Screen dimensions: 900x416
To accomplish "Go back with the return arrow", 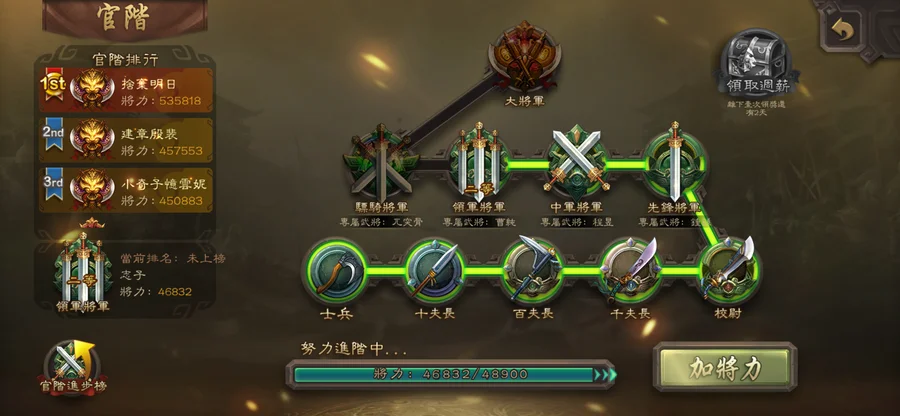I will click(x=842, y=29).
